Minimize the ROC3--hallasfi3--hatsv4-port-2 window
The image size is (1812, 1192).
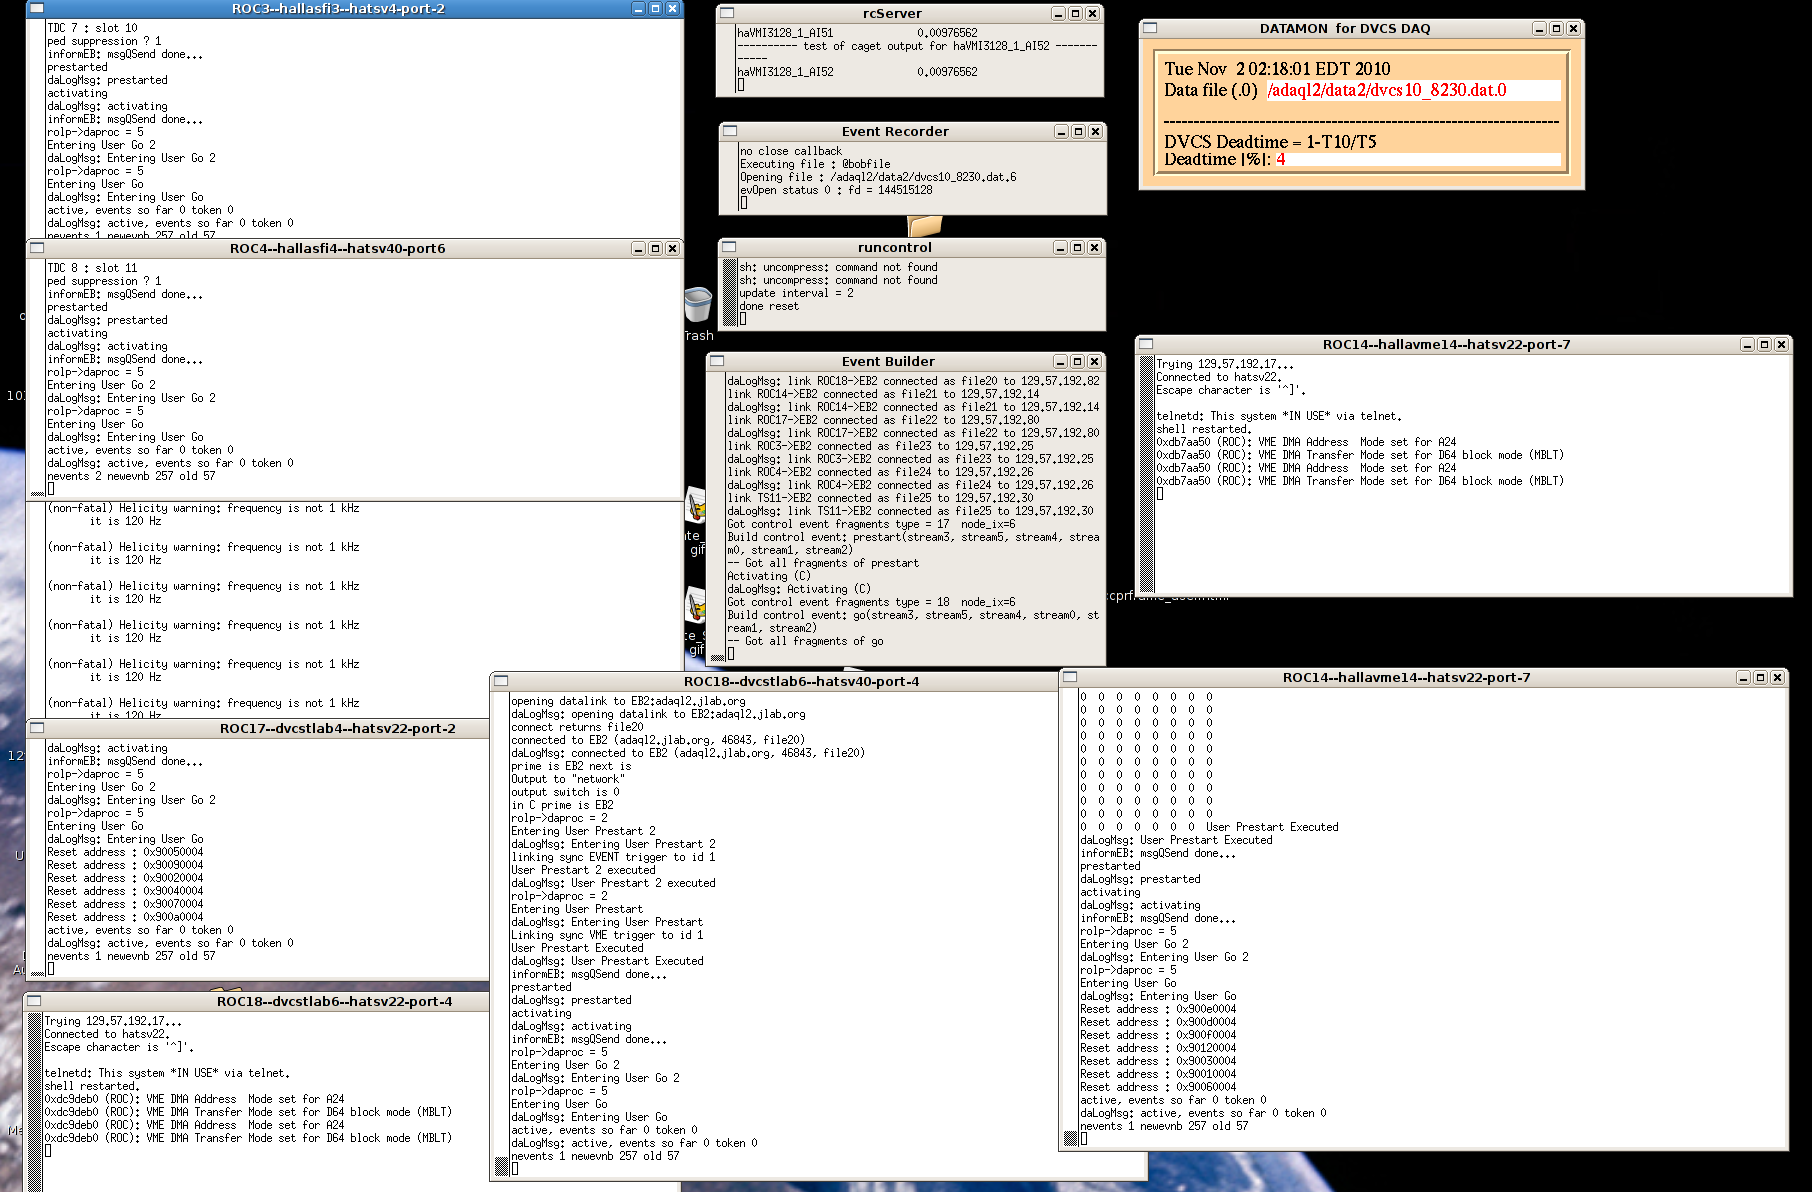coord(639,8)
